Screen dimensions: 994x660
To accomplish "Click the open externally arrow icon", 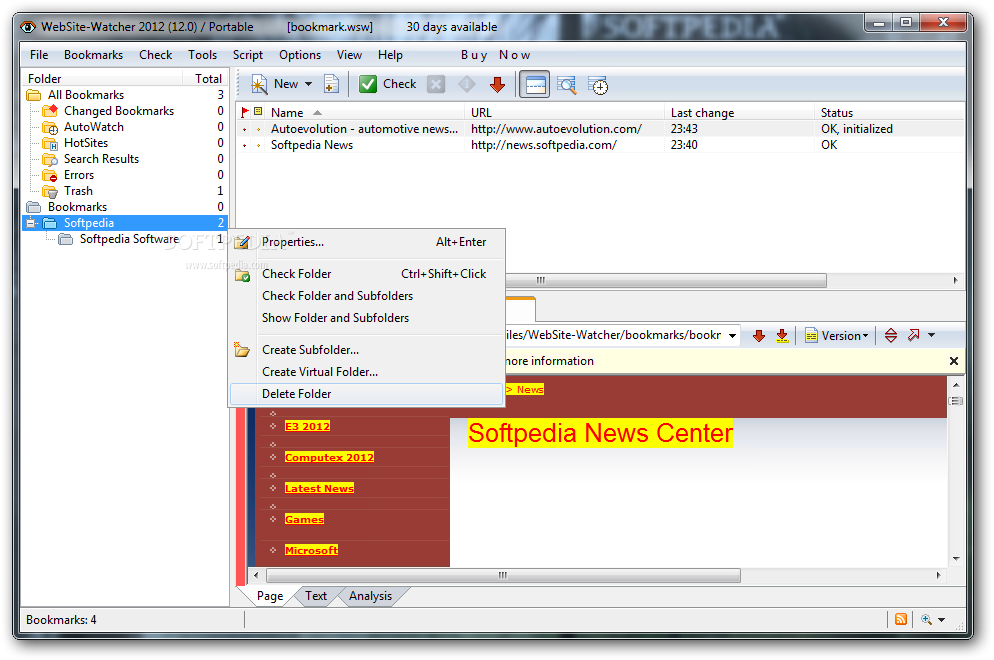I will (x=913, y=335).
